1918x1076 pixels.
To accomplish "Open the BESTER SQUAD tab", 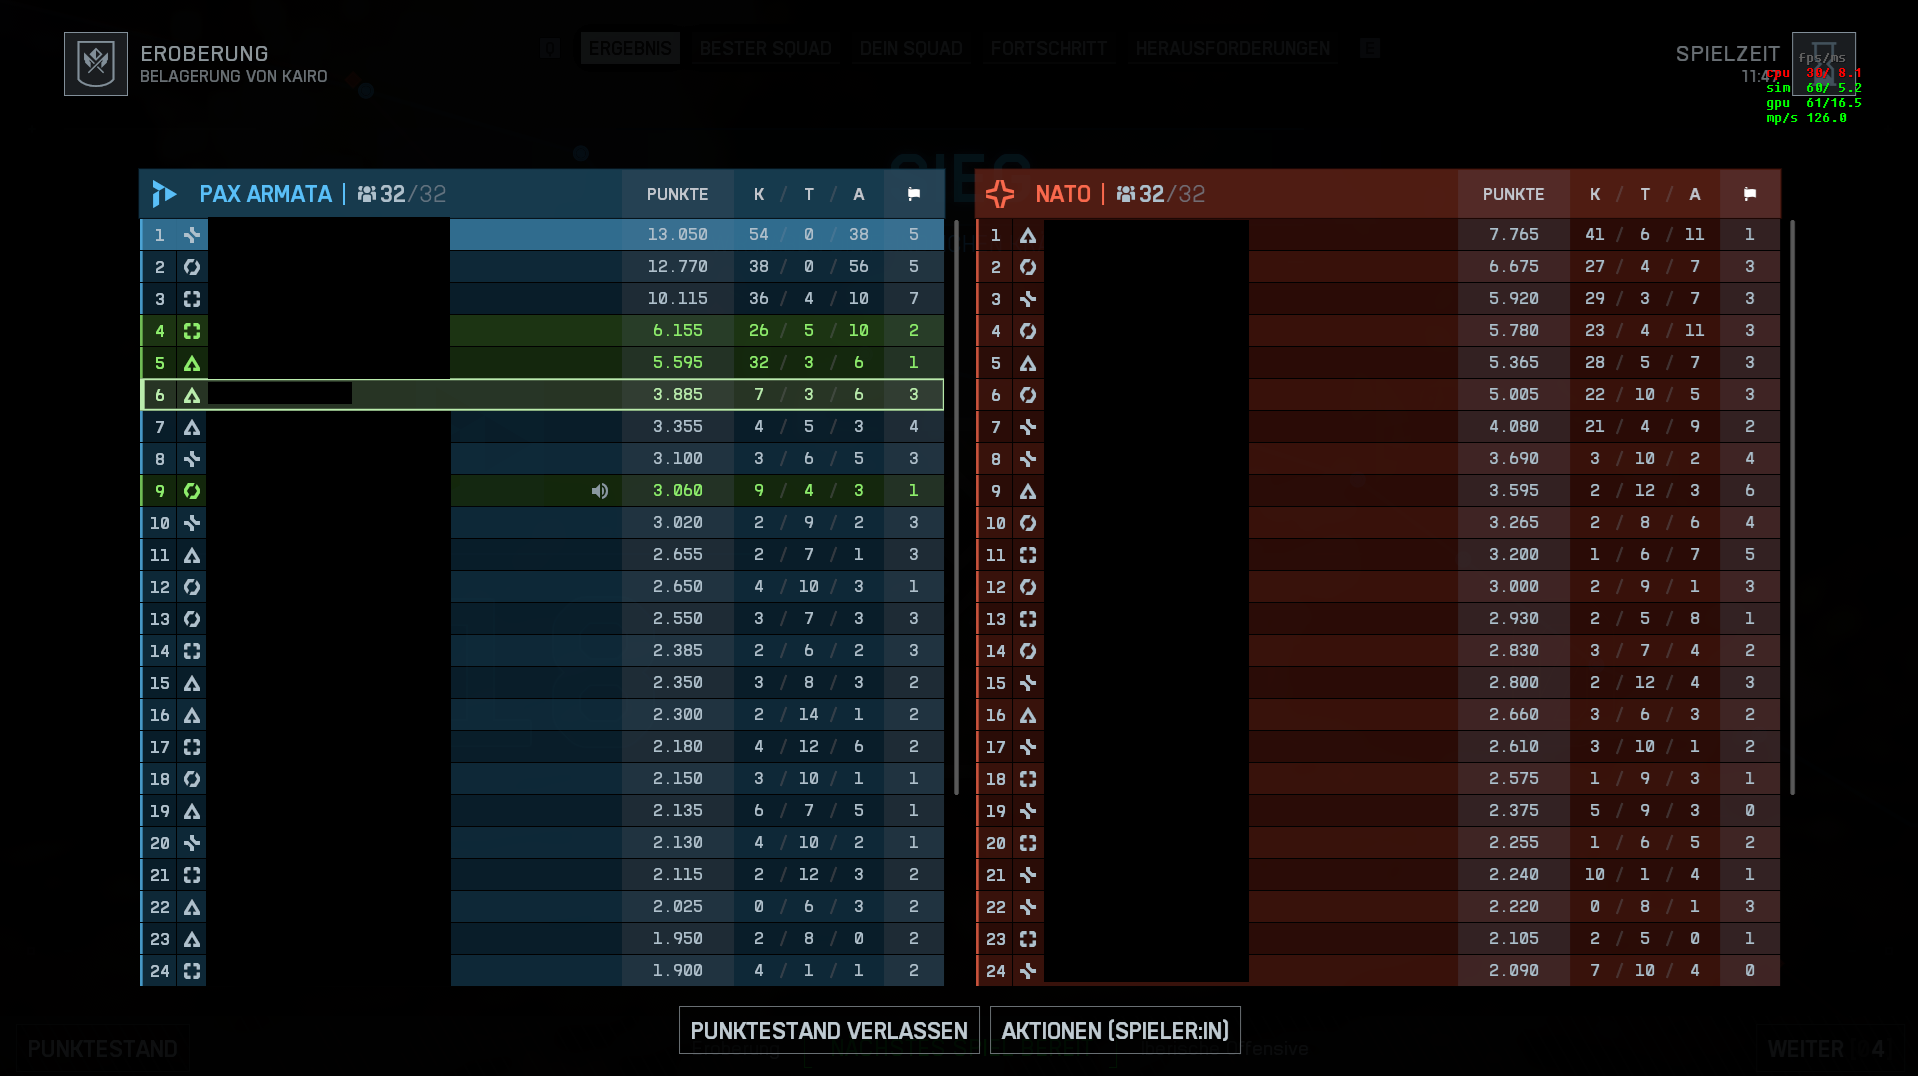I will tap(765, 47).
